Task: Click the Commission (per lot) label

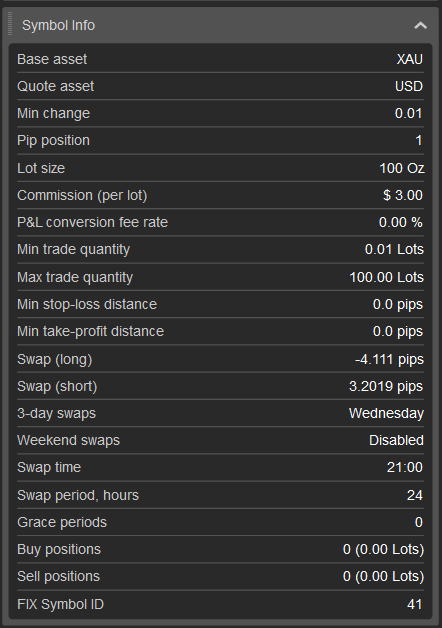Action: point(82,195)
